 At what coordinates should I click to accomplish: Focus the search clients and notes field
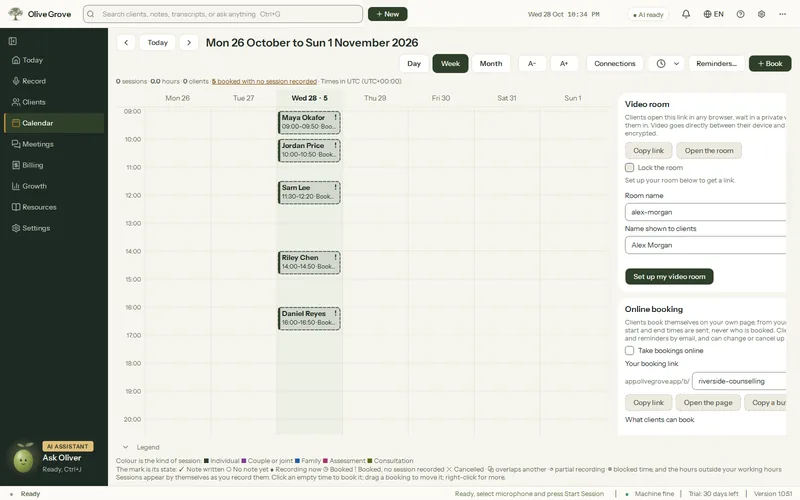click(223, 14)
